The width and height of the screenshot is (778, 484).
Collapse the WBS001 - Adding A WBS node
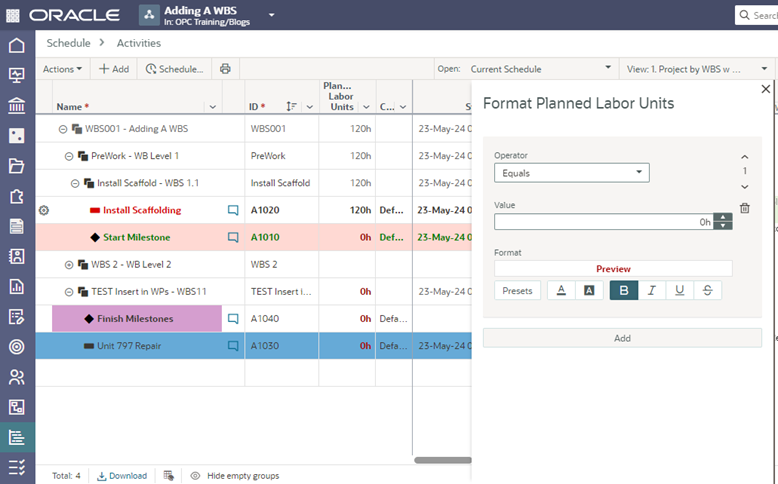[63, 129]
